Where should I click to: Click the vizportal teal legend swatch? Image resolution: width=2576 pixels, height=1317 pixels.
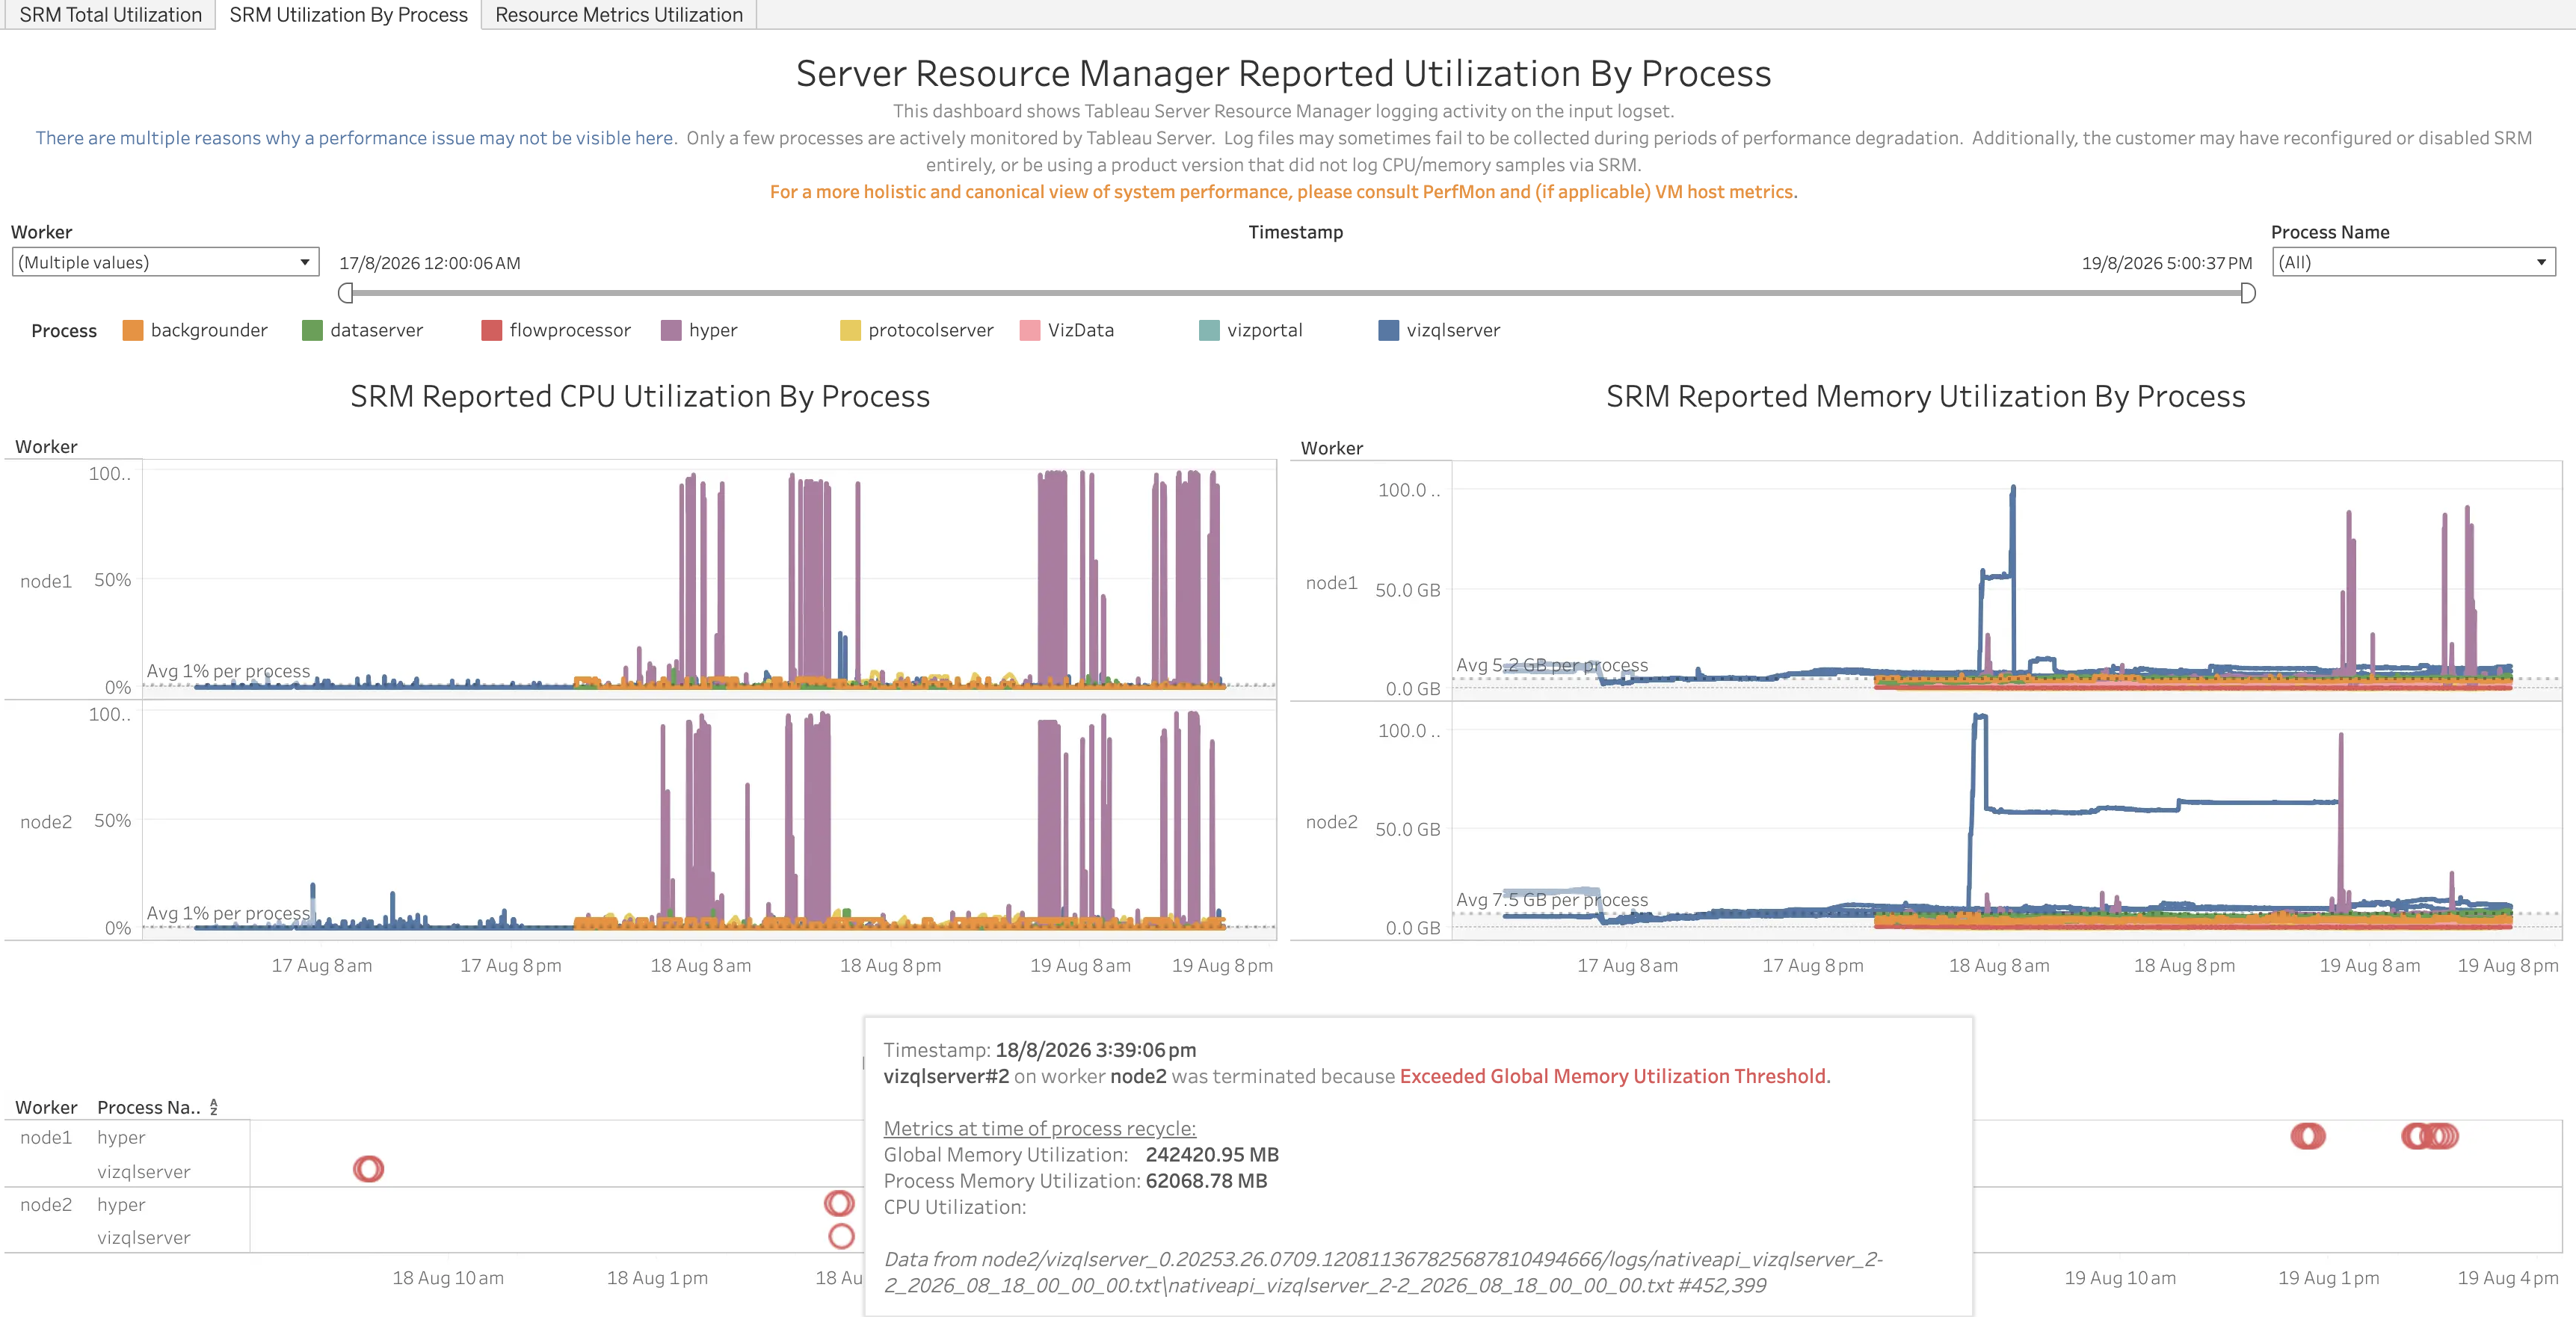click(x=1209, y=330)
